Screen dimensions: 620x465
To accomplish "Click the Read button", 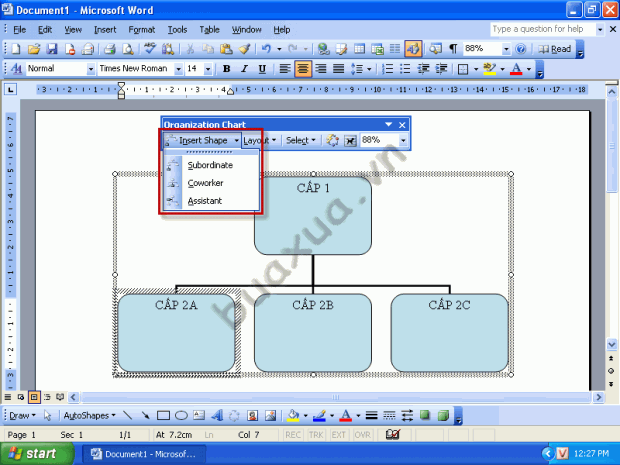I will point(555,49).
